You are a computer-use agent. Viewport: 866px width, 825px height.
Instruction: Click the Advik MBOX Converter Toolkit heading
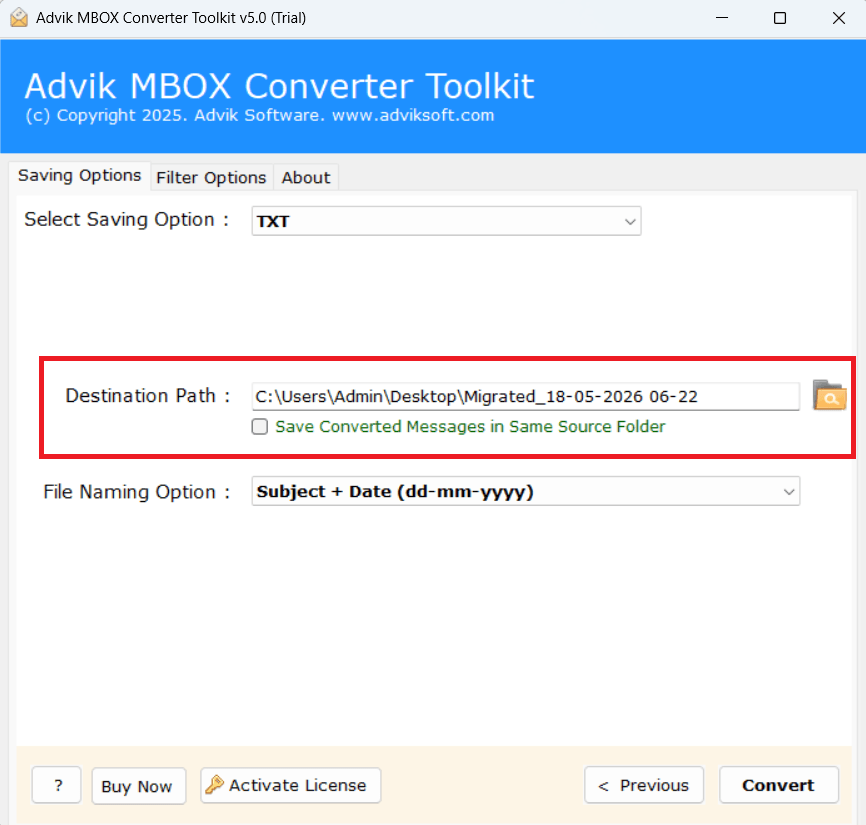[279, 86]
